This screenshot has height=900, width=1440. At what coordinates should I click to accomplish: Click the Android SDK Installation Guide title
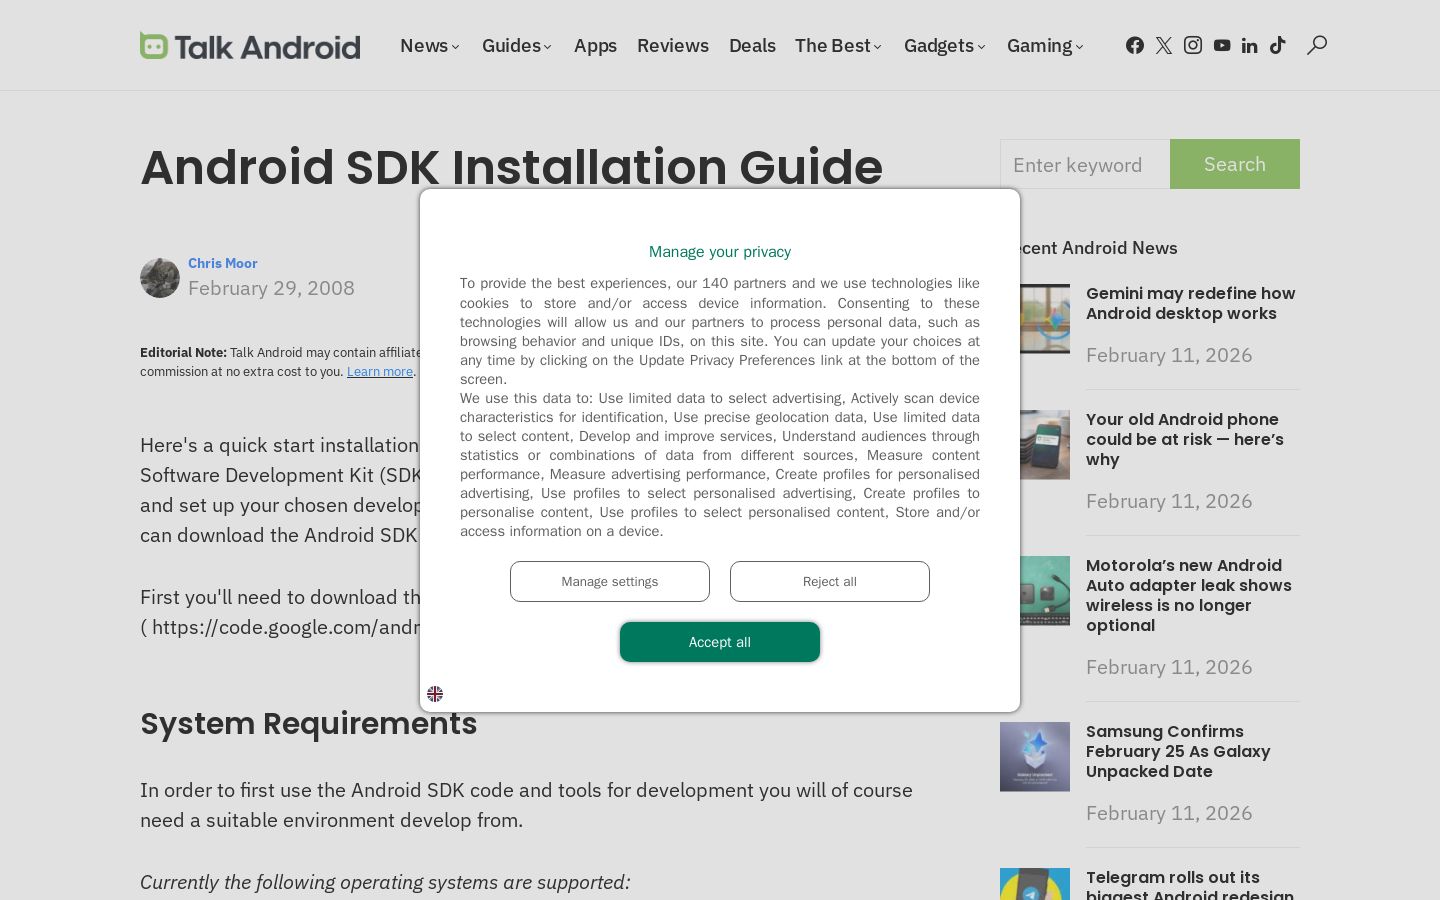[x=512, y=167]
